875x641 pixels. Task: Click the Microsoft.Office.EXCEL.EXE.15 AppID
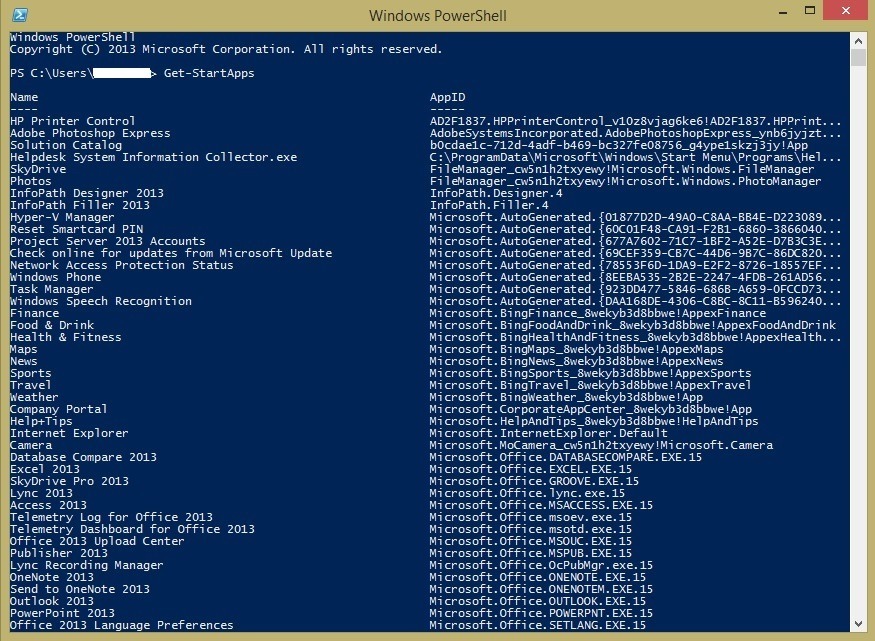coord(531,469)
